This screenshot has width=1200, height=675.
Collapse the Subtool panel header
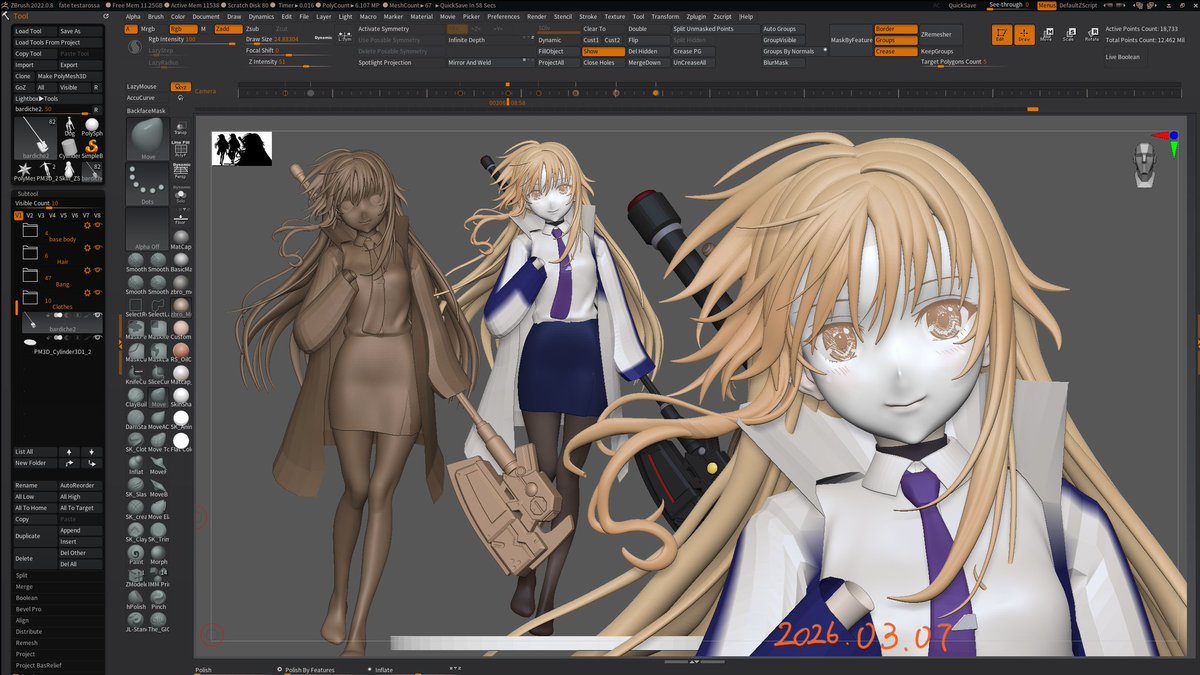[x=28, y=192]
